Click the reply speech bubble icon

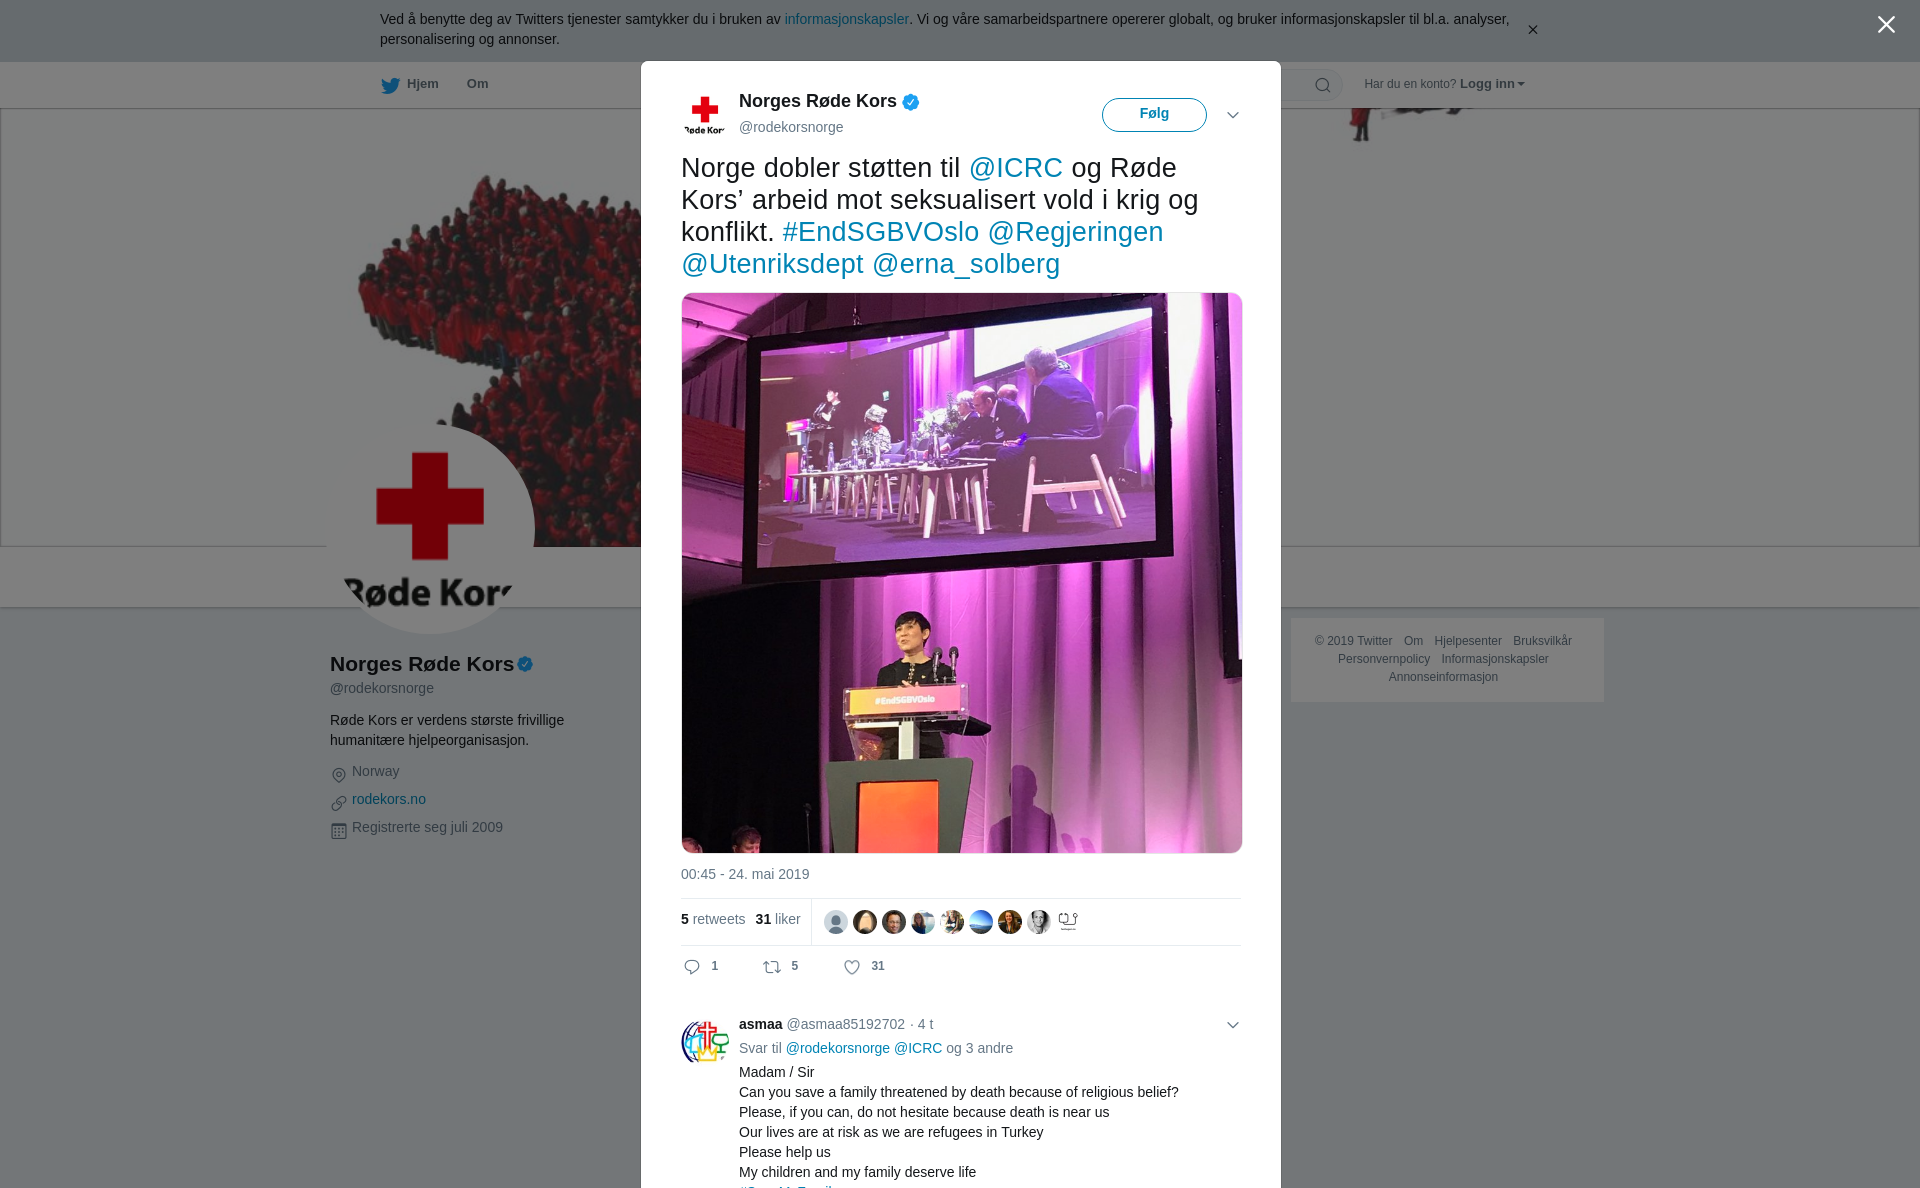click(x=692, y=967)
